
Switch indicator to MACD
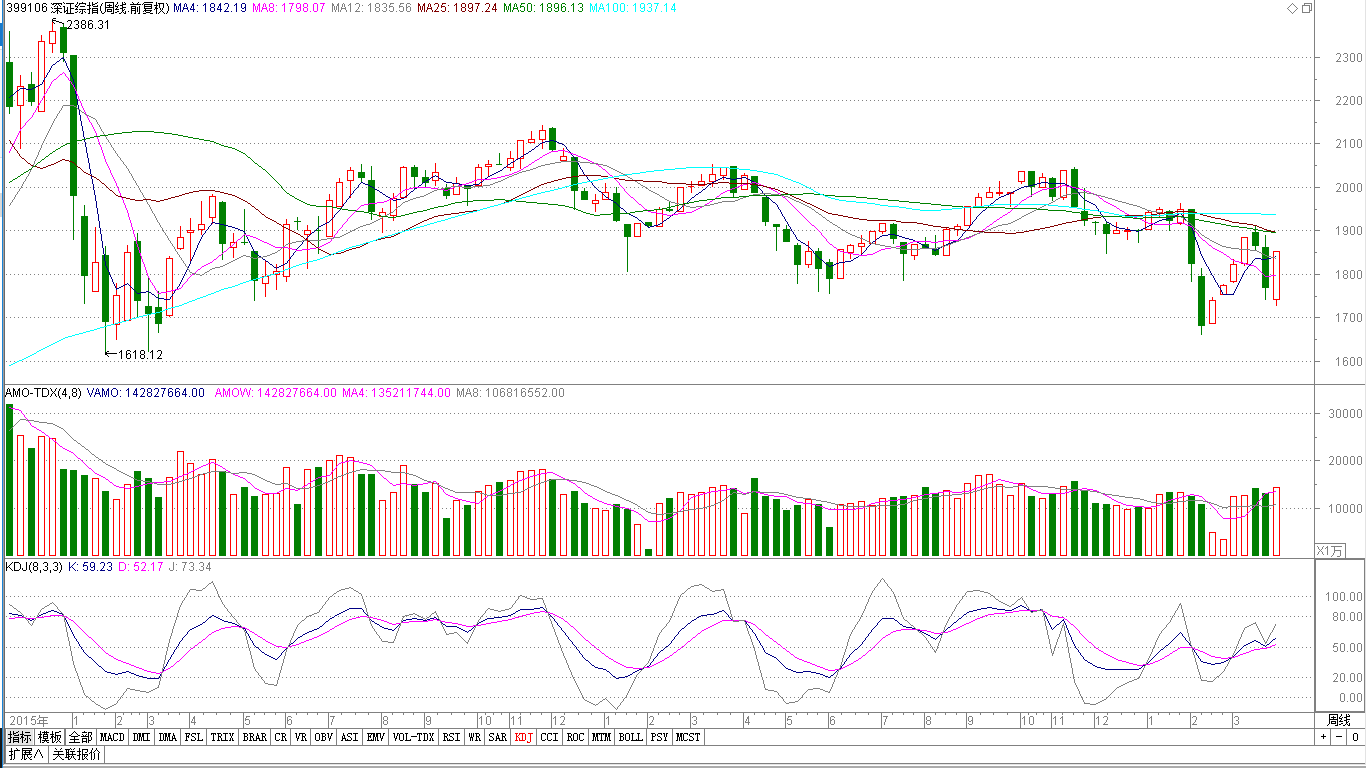(112, 737)
